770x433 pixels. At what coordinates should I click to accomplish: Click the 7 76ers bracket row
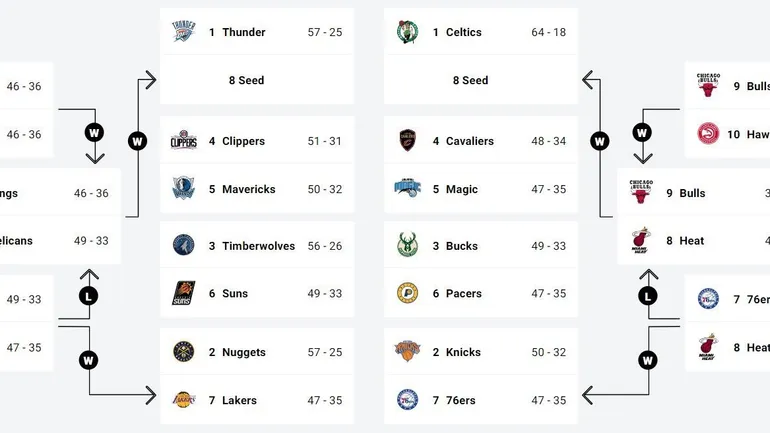[481, 400]
